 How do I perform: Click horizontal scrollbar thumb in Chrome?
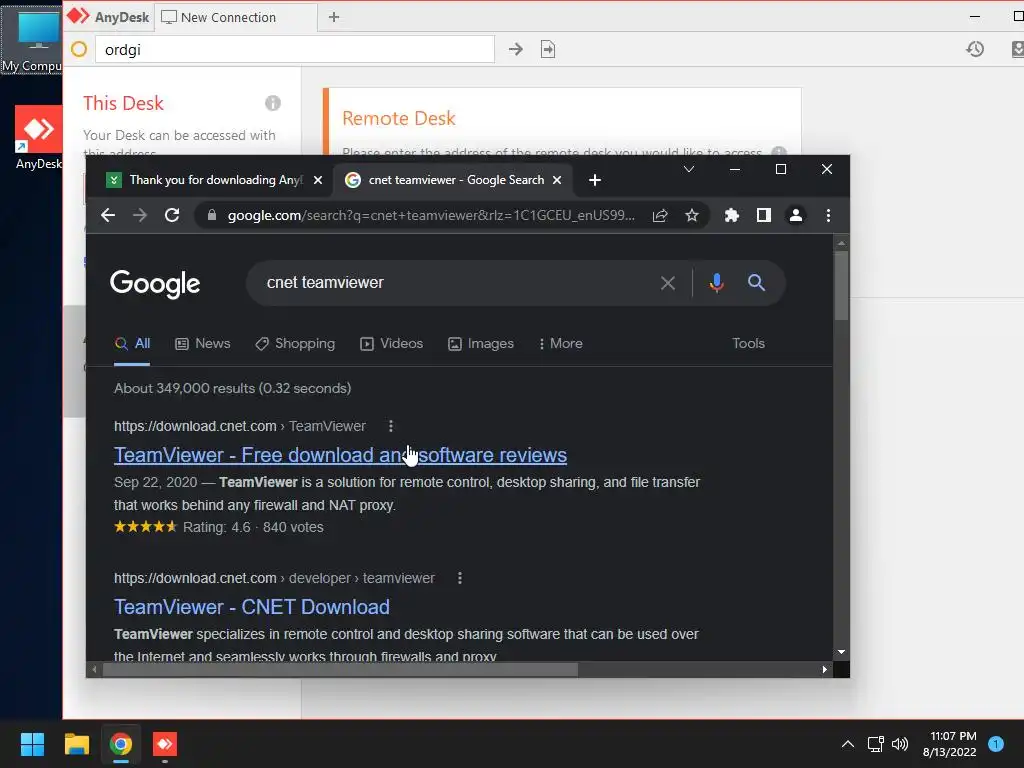(340, 669)
